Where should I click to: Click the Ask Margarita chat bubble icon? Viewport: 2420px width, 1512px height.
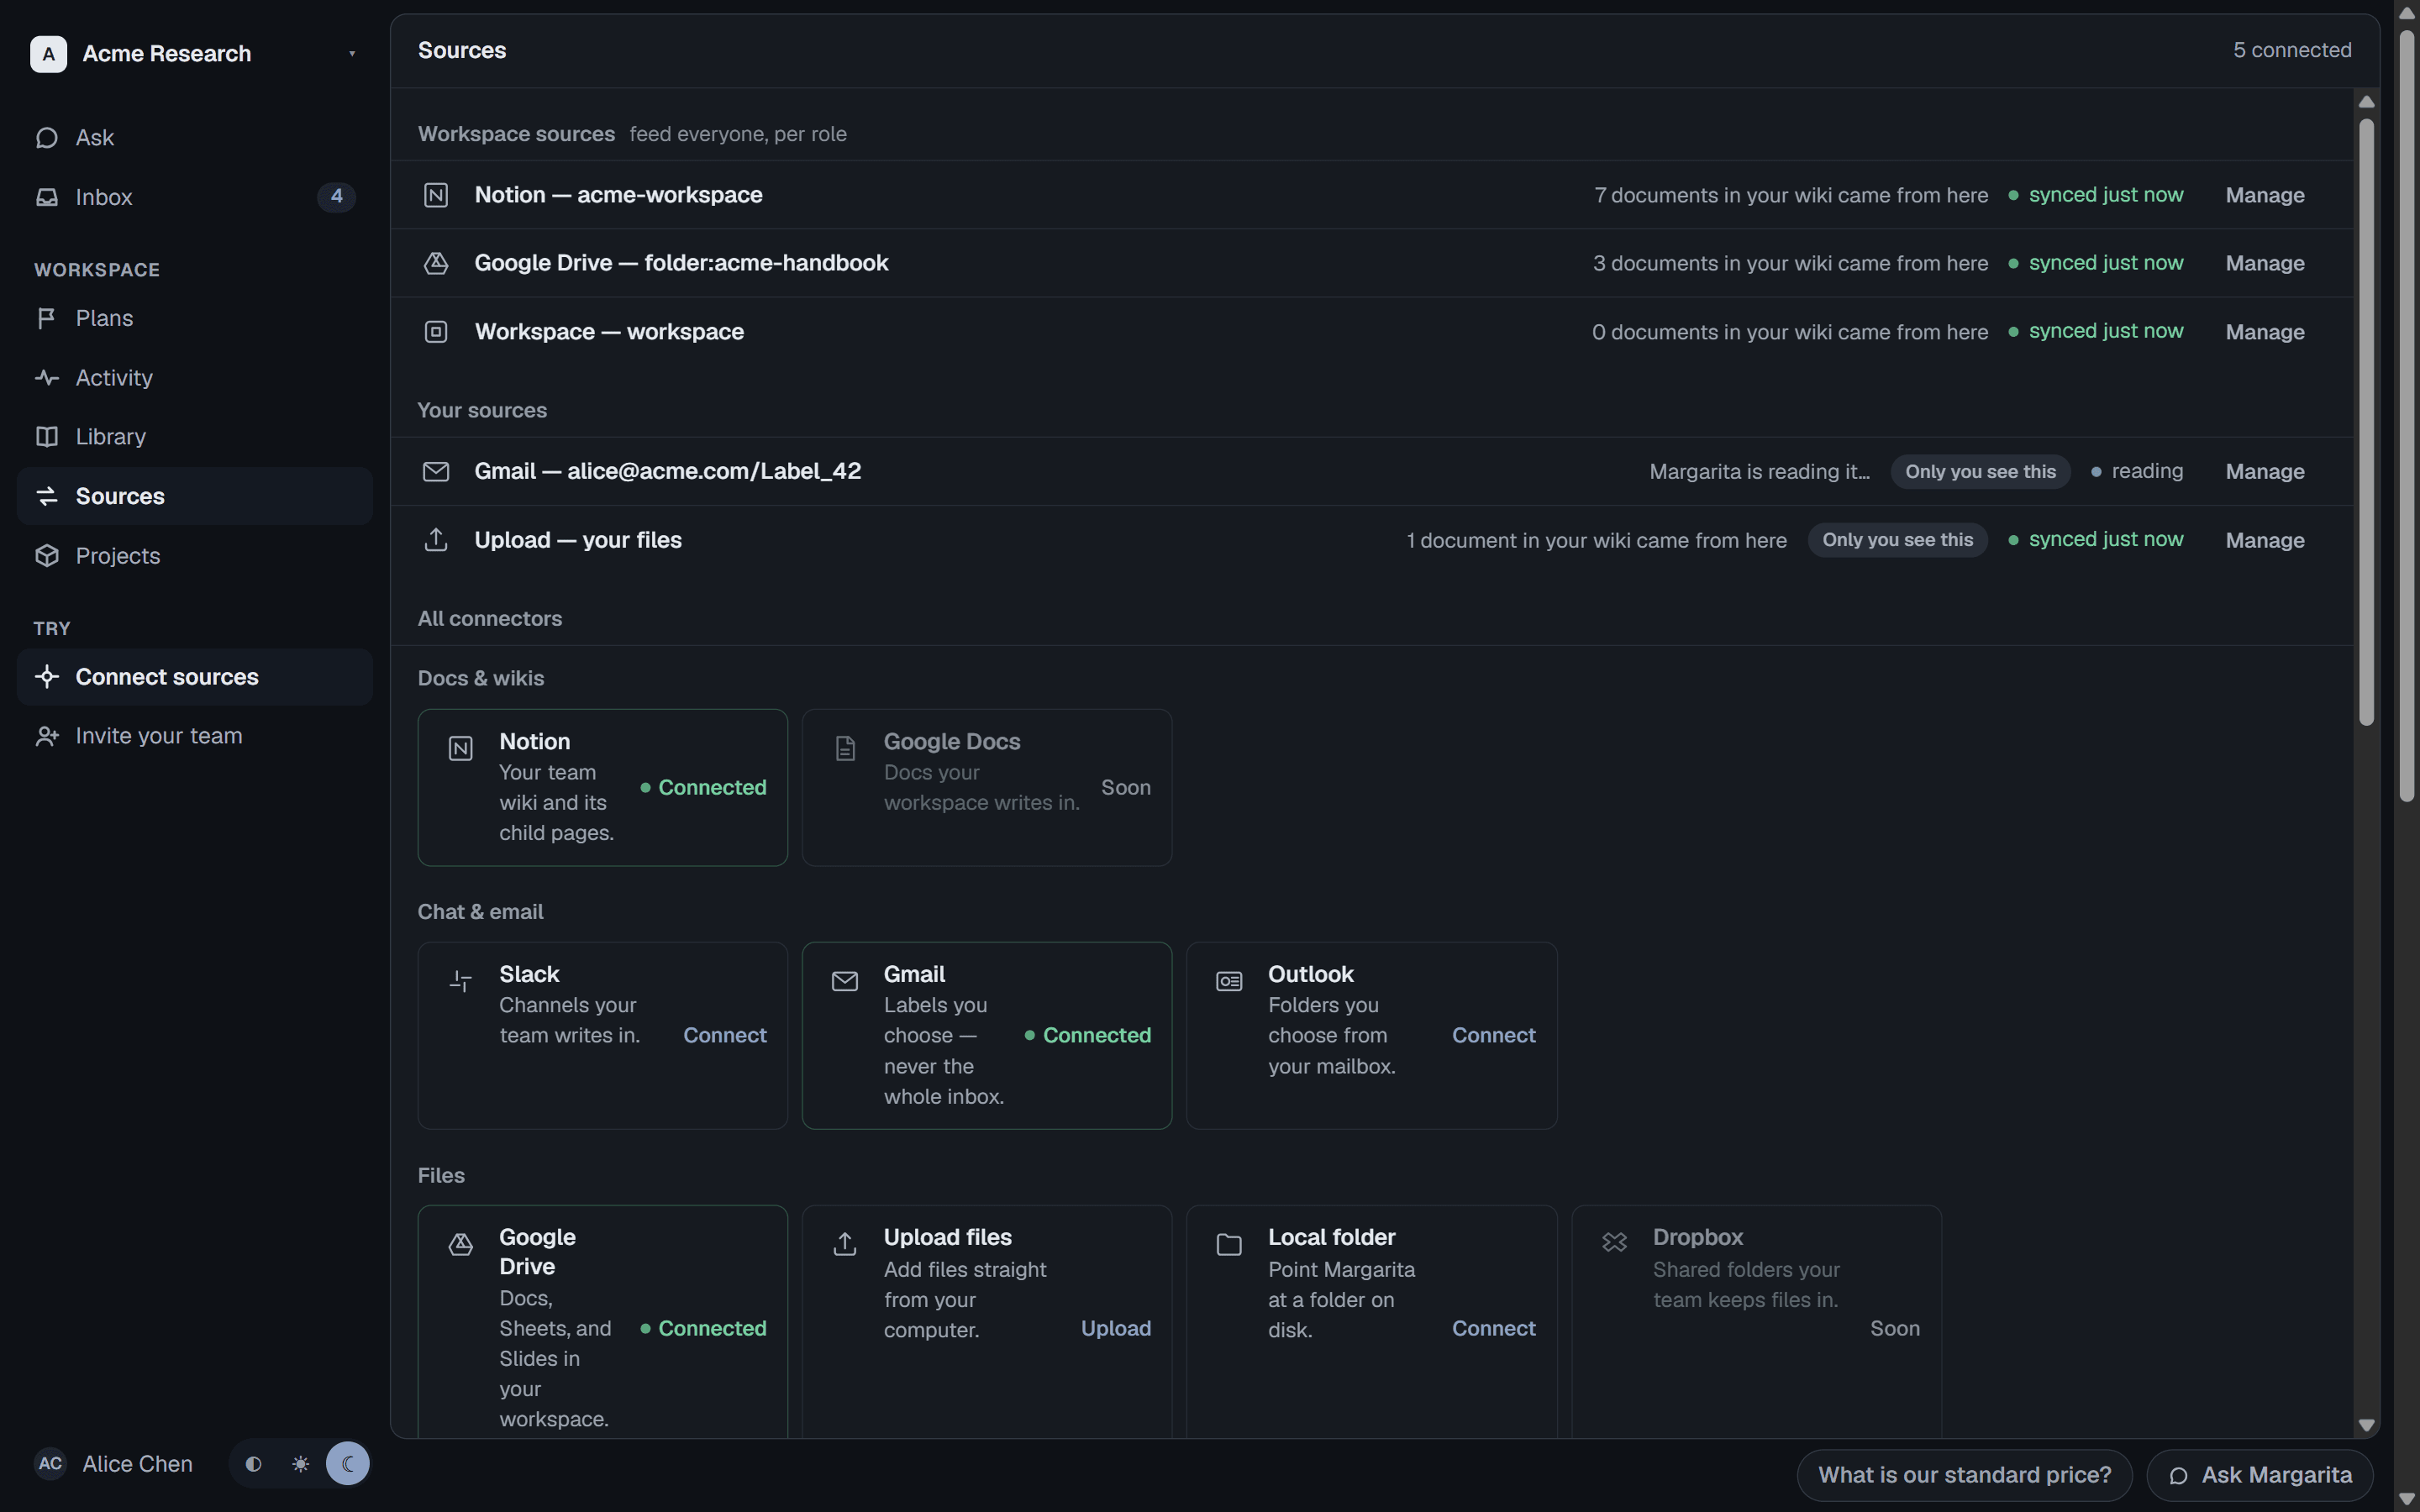coord(2179,1476)
